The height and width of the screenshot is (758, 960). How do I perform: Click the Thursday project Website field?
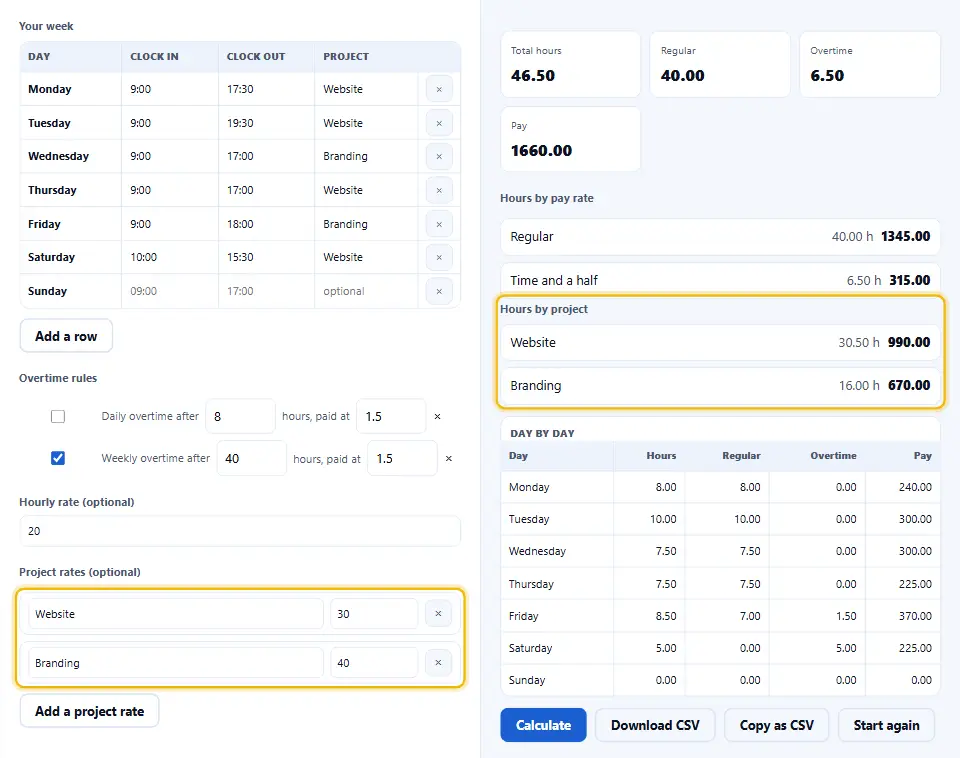(366, 190)
